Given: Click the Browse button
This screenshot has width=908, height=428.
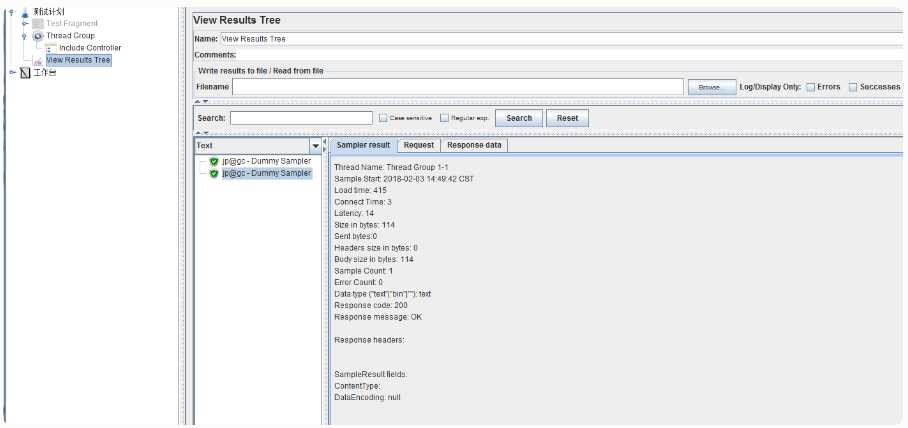Looking at the screenshot, I should point(712,87).
